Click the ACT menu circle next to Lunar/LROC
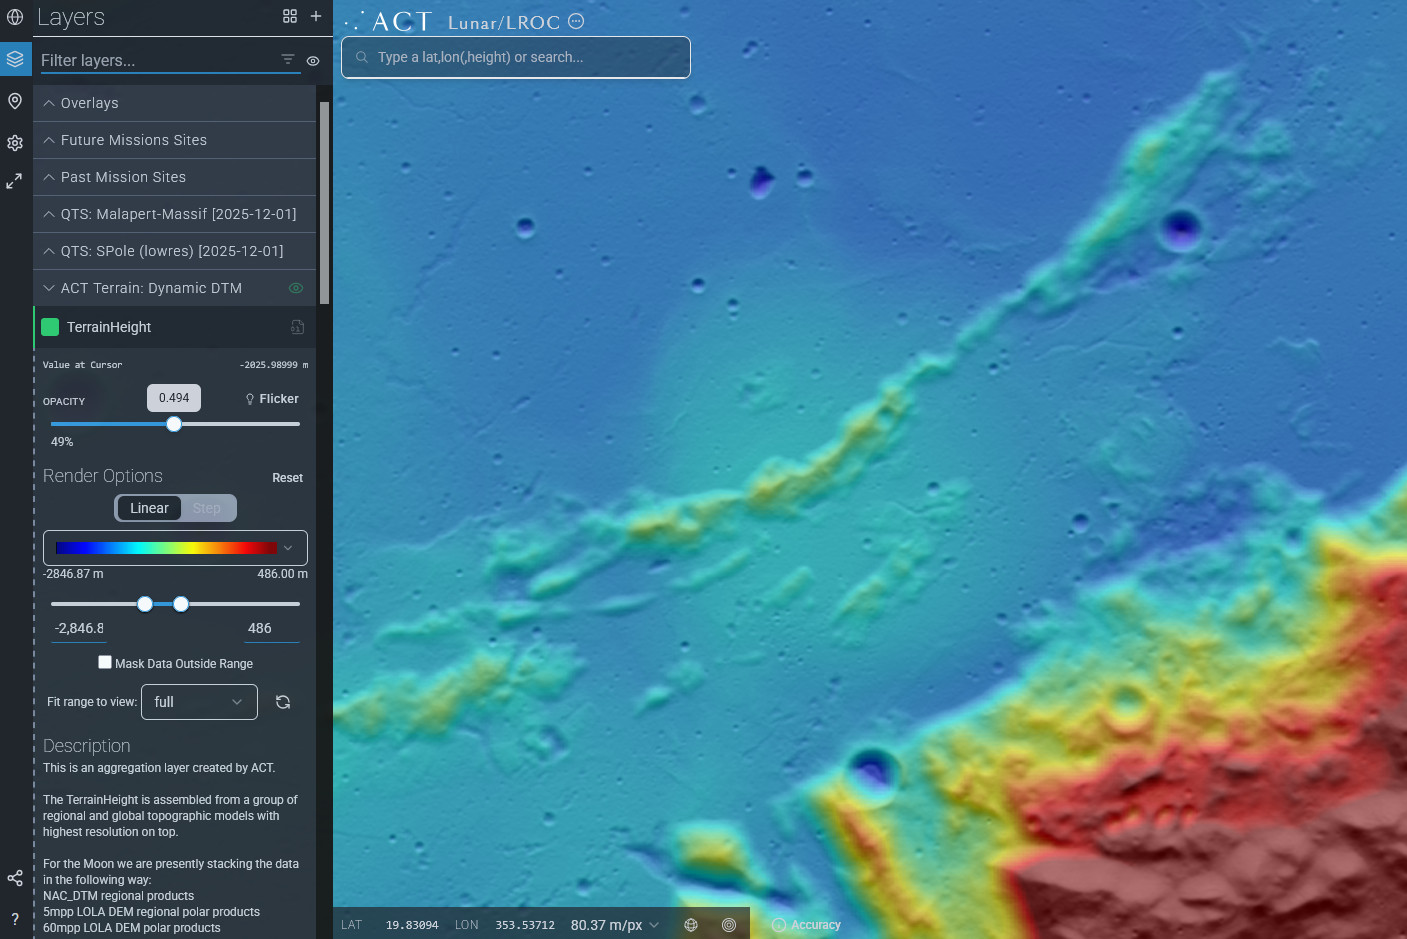This screenshot has width=1407, height=939. pyautogui.click(x=576, y=21)
